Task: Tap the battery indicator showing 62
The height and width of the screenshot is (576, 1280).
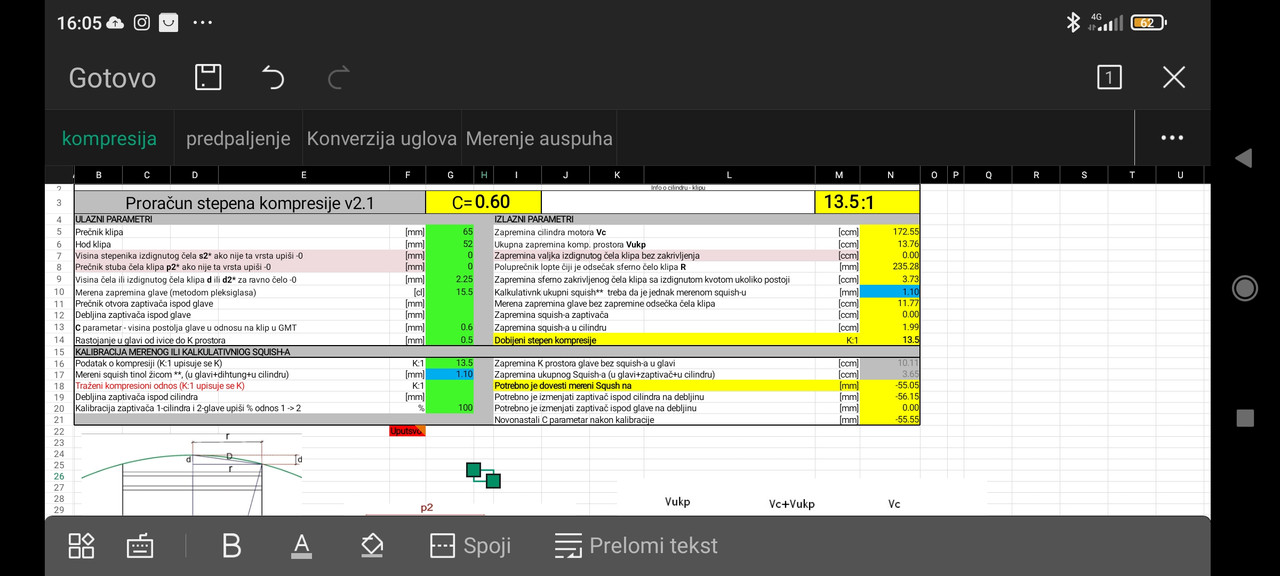Action: pos(1148,22)
